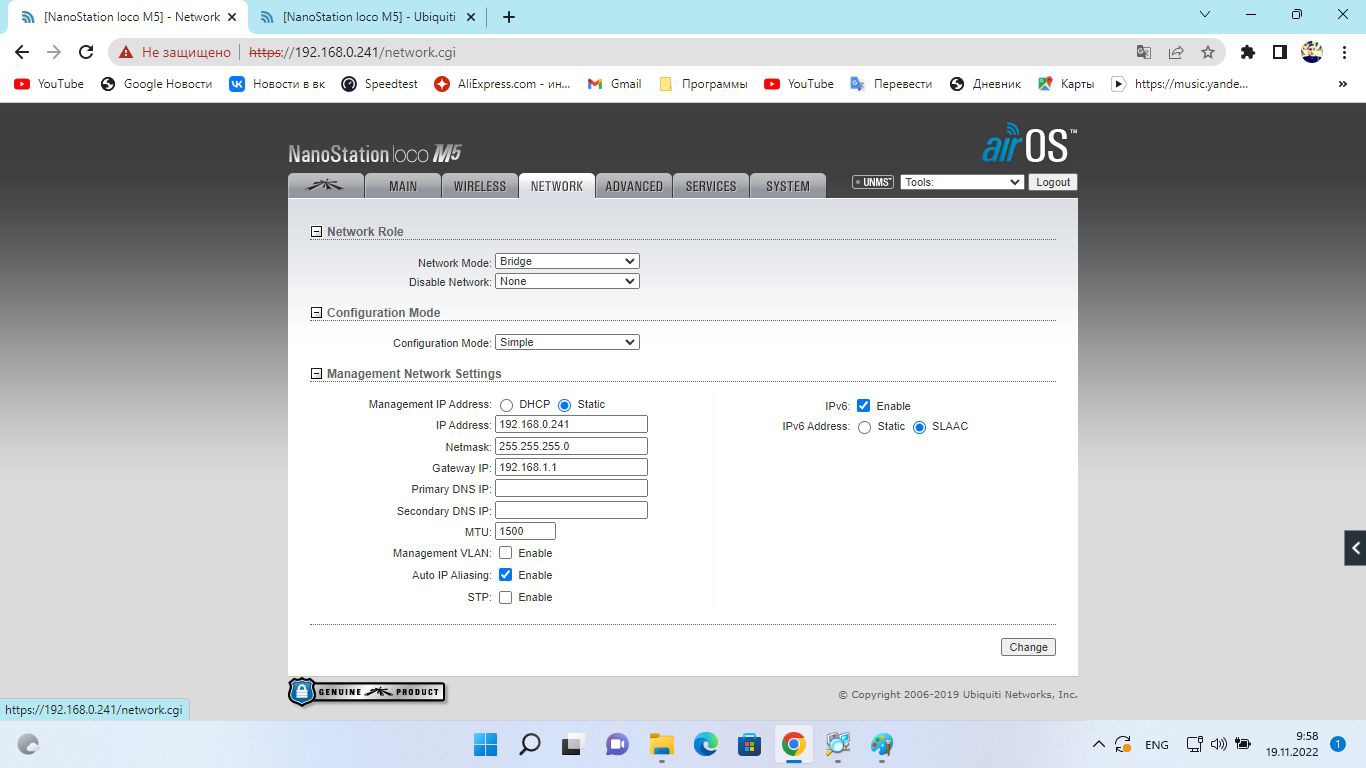Toggle Auto IP Aliasing checkbox

(506, 575)
